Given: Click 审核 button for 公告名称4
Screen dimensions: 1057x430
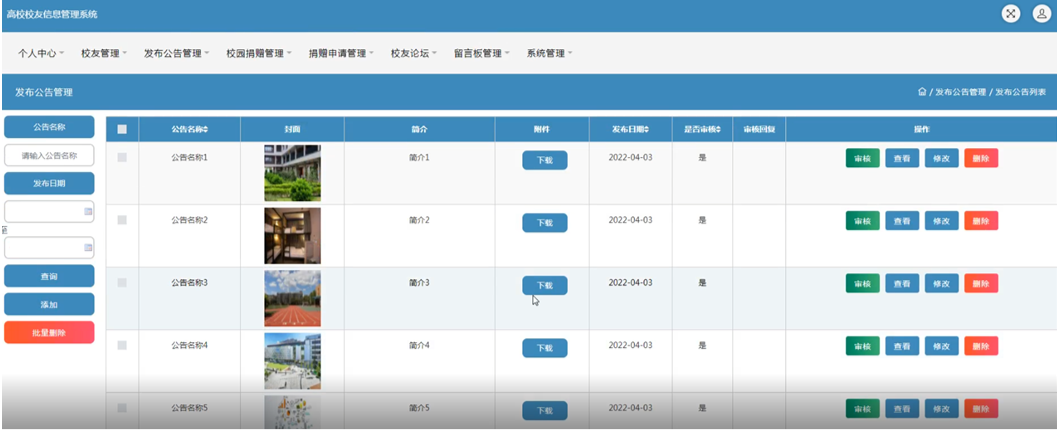Looking at the screenshot, I should pos(863,346).
